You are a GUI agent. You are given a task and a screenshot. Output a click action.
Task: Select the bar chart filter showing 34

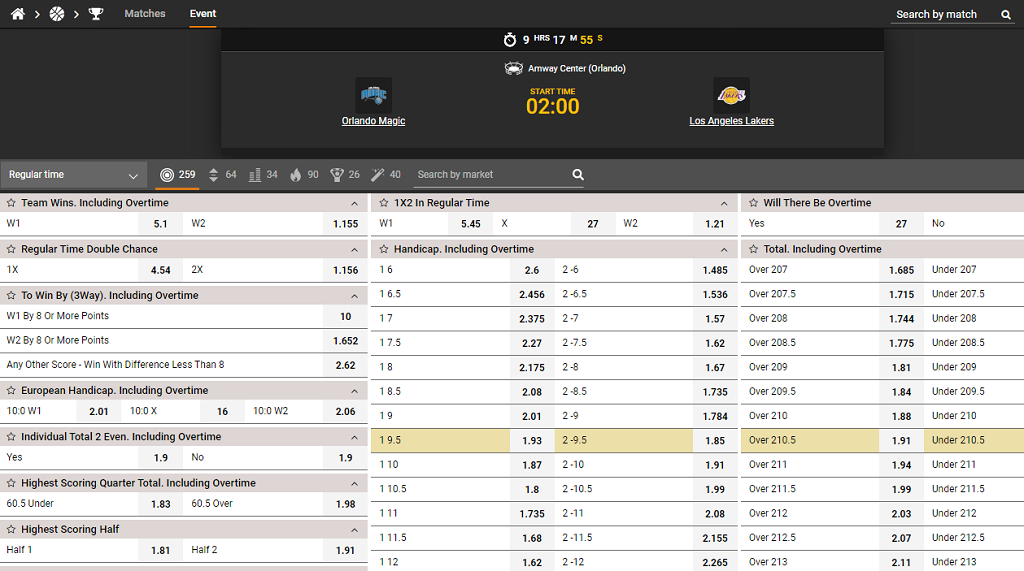[263, 174]
